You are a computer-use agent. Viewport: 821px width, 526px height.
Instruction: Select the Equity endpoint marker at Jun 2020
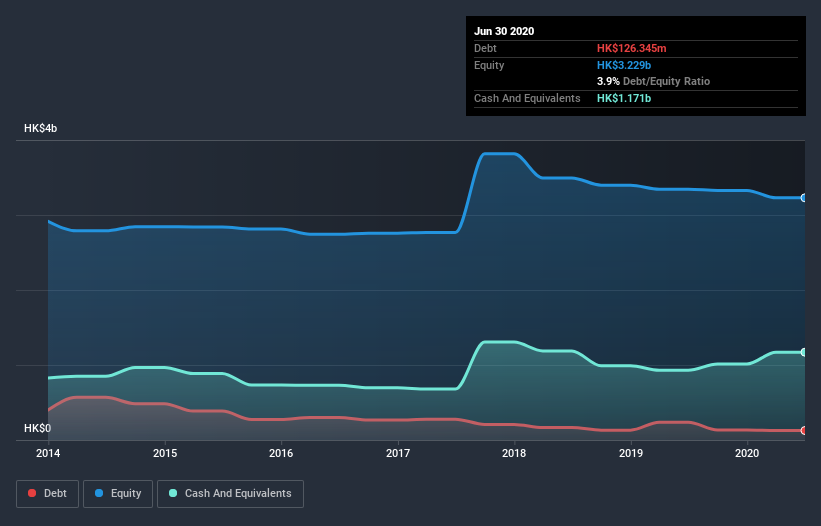click(804, 198)
